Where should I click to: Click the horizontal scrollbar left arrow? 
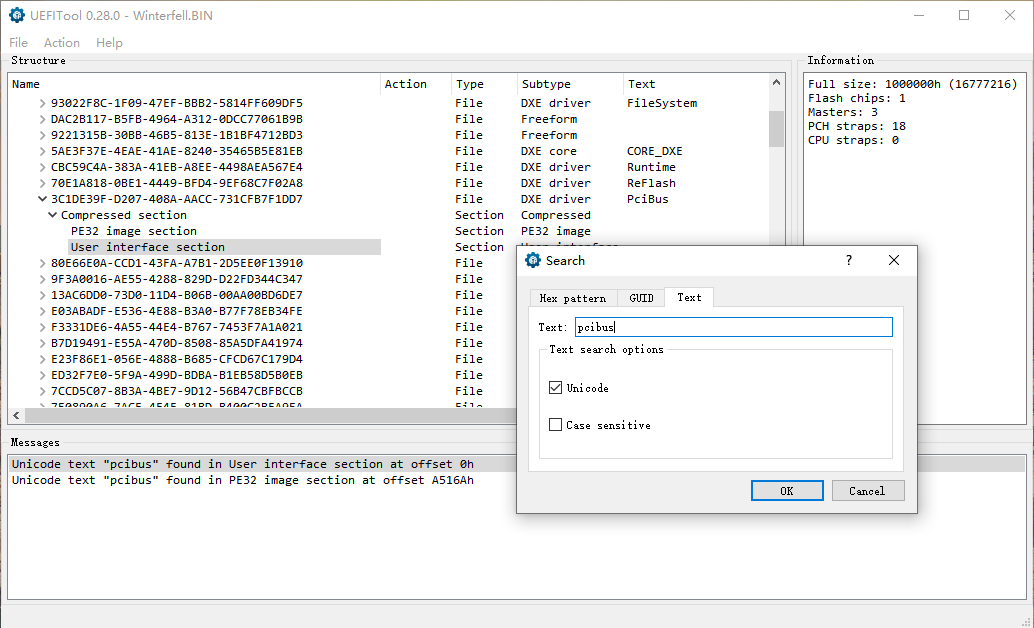[x=16, y=416]
